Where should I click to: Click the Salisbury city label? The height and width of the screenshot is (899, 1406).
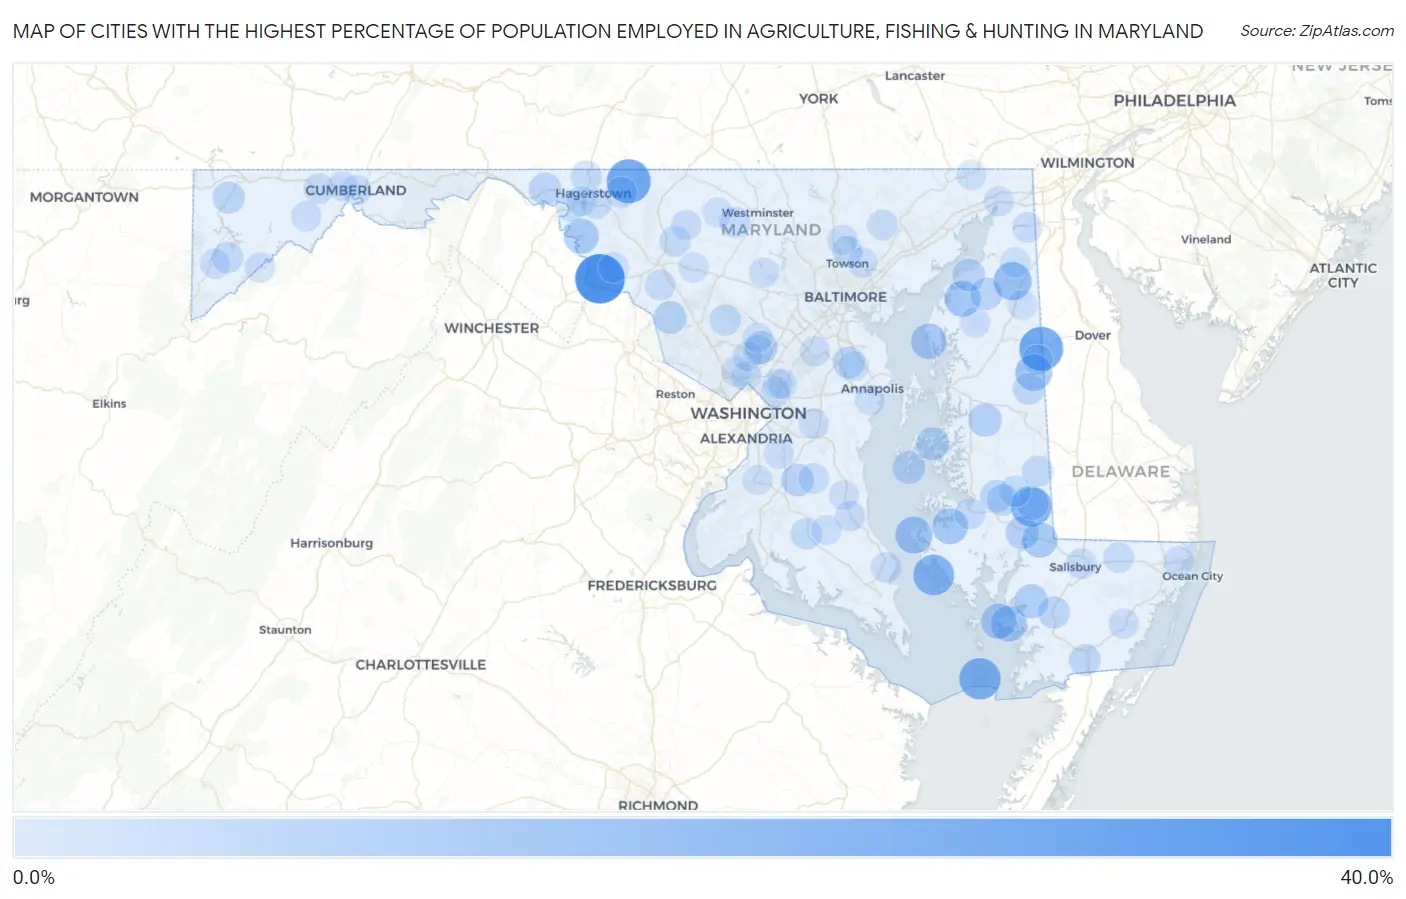coord(1075,567)
